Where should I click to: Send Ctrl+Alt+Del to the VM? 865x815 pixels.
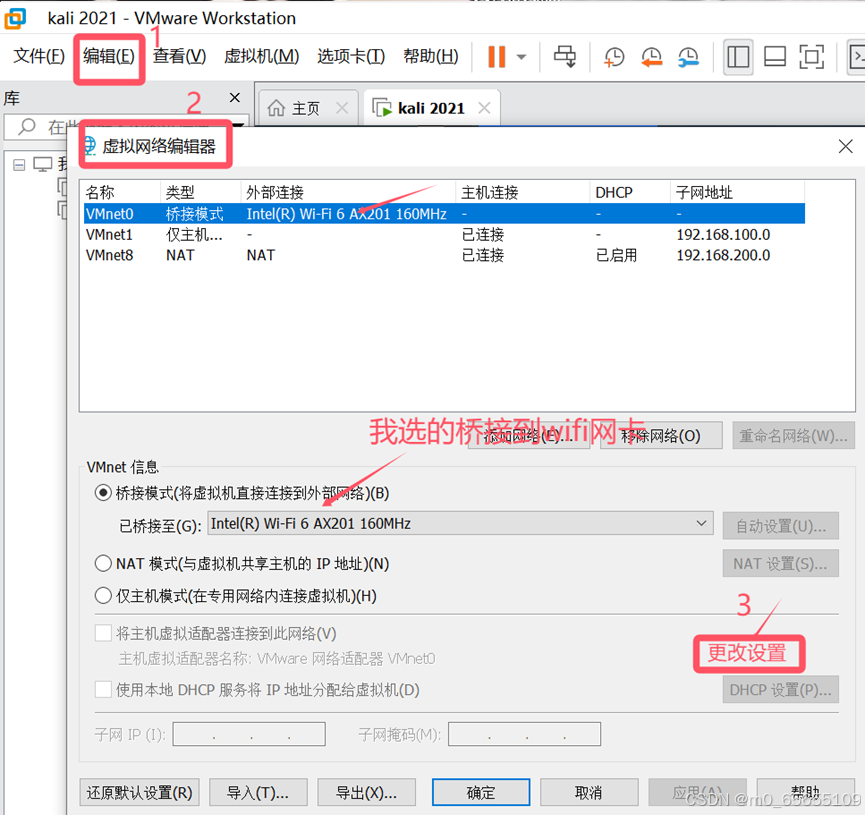click(565, 56)
